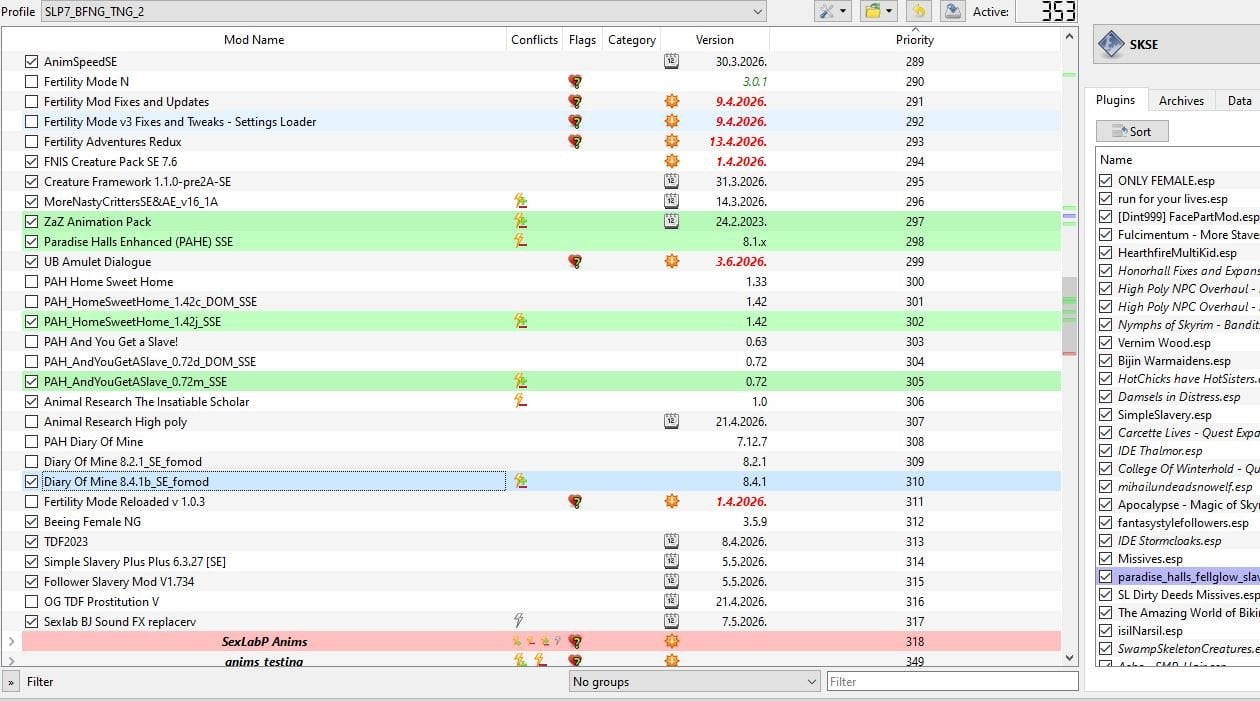Viewport: 1260px width, 701px height.
Task: Click the Flags column header
Action: 582,40
